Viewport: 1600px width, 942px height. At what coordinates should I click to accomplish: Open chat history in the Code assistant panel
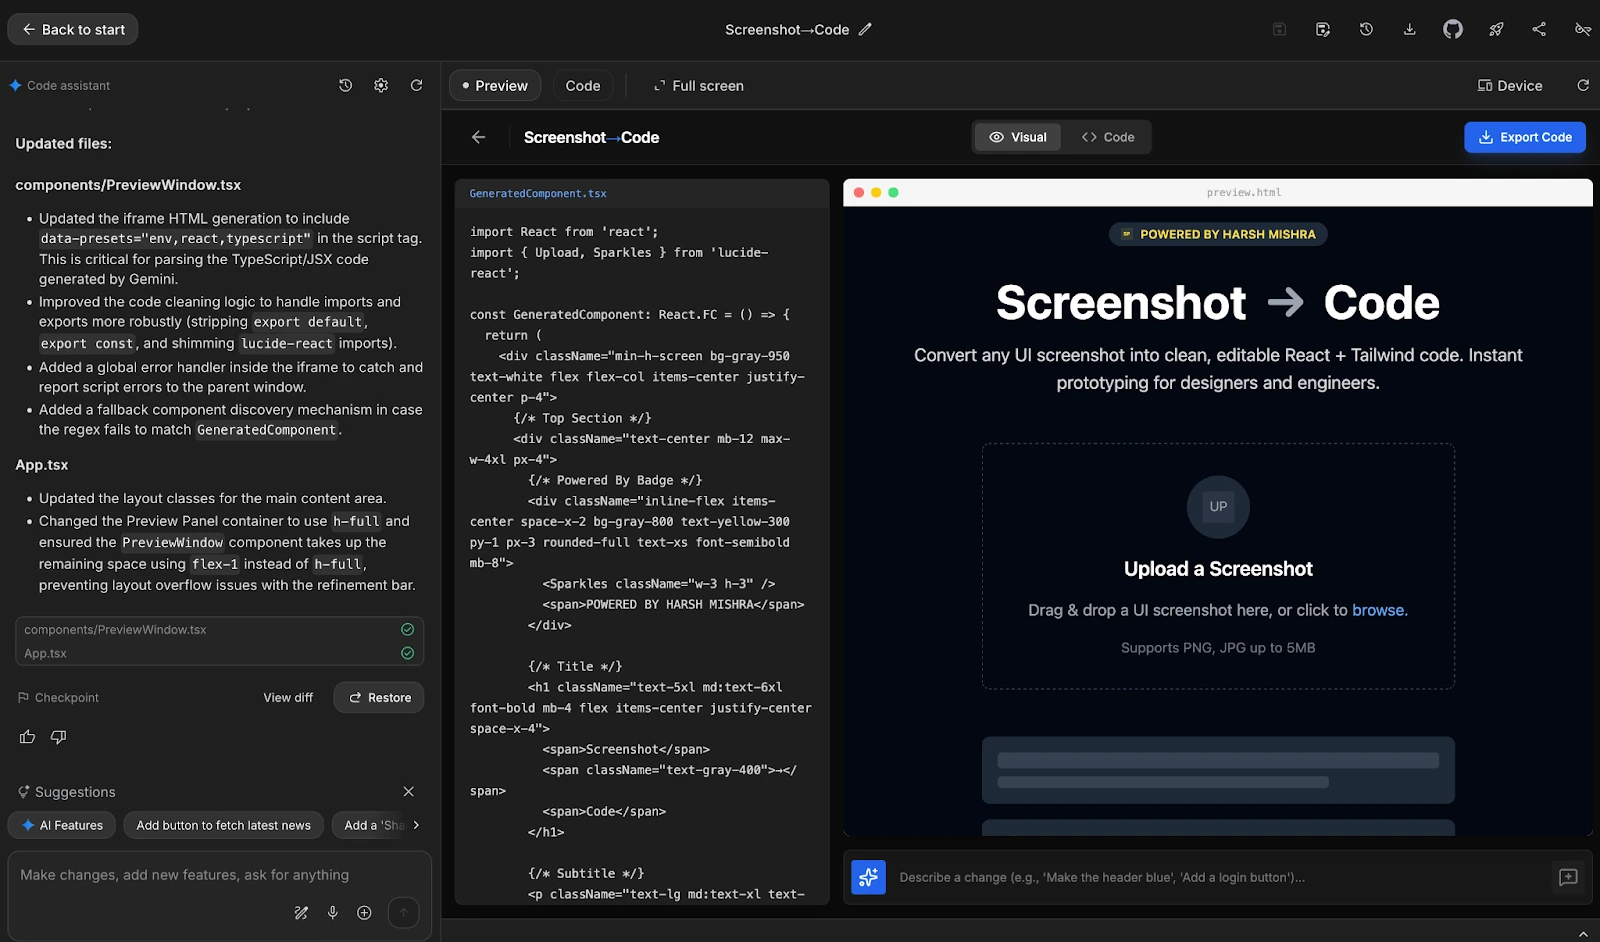pyautogui.click(x=345, y=85)
